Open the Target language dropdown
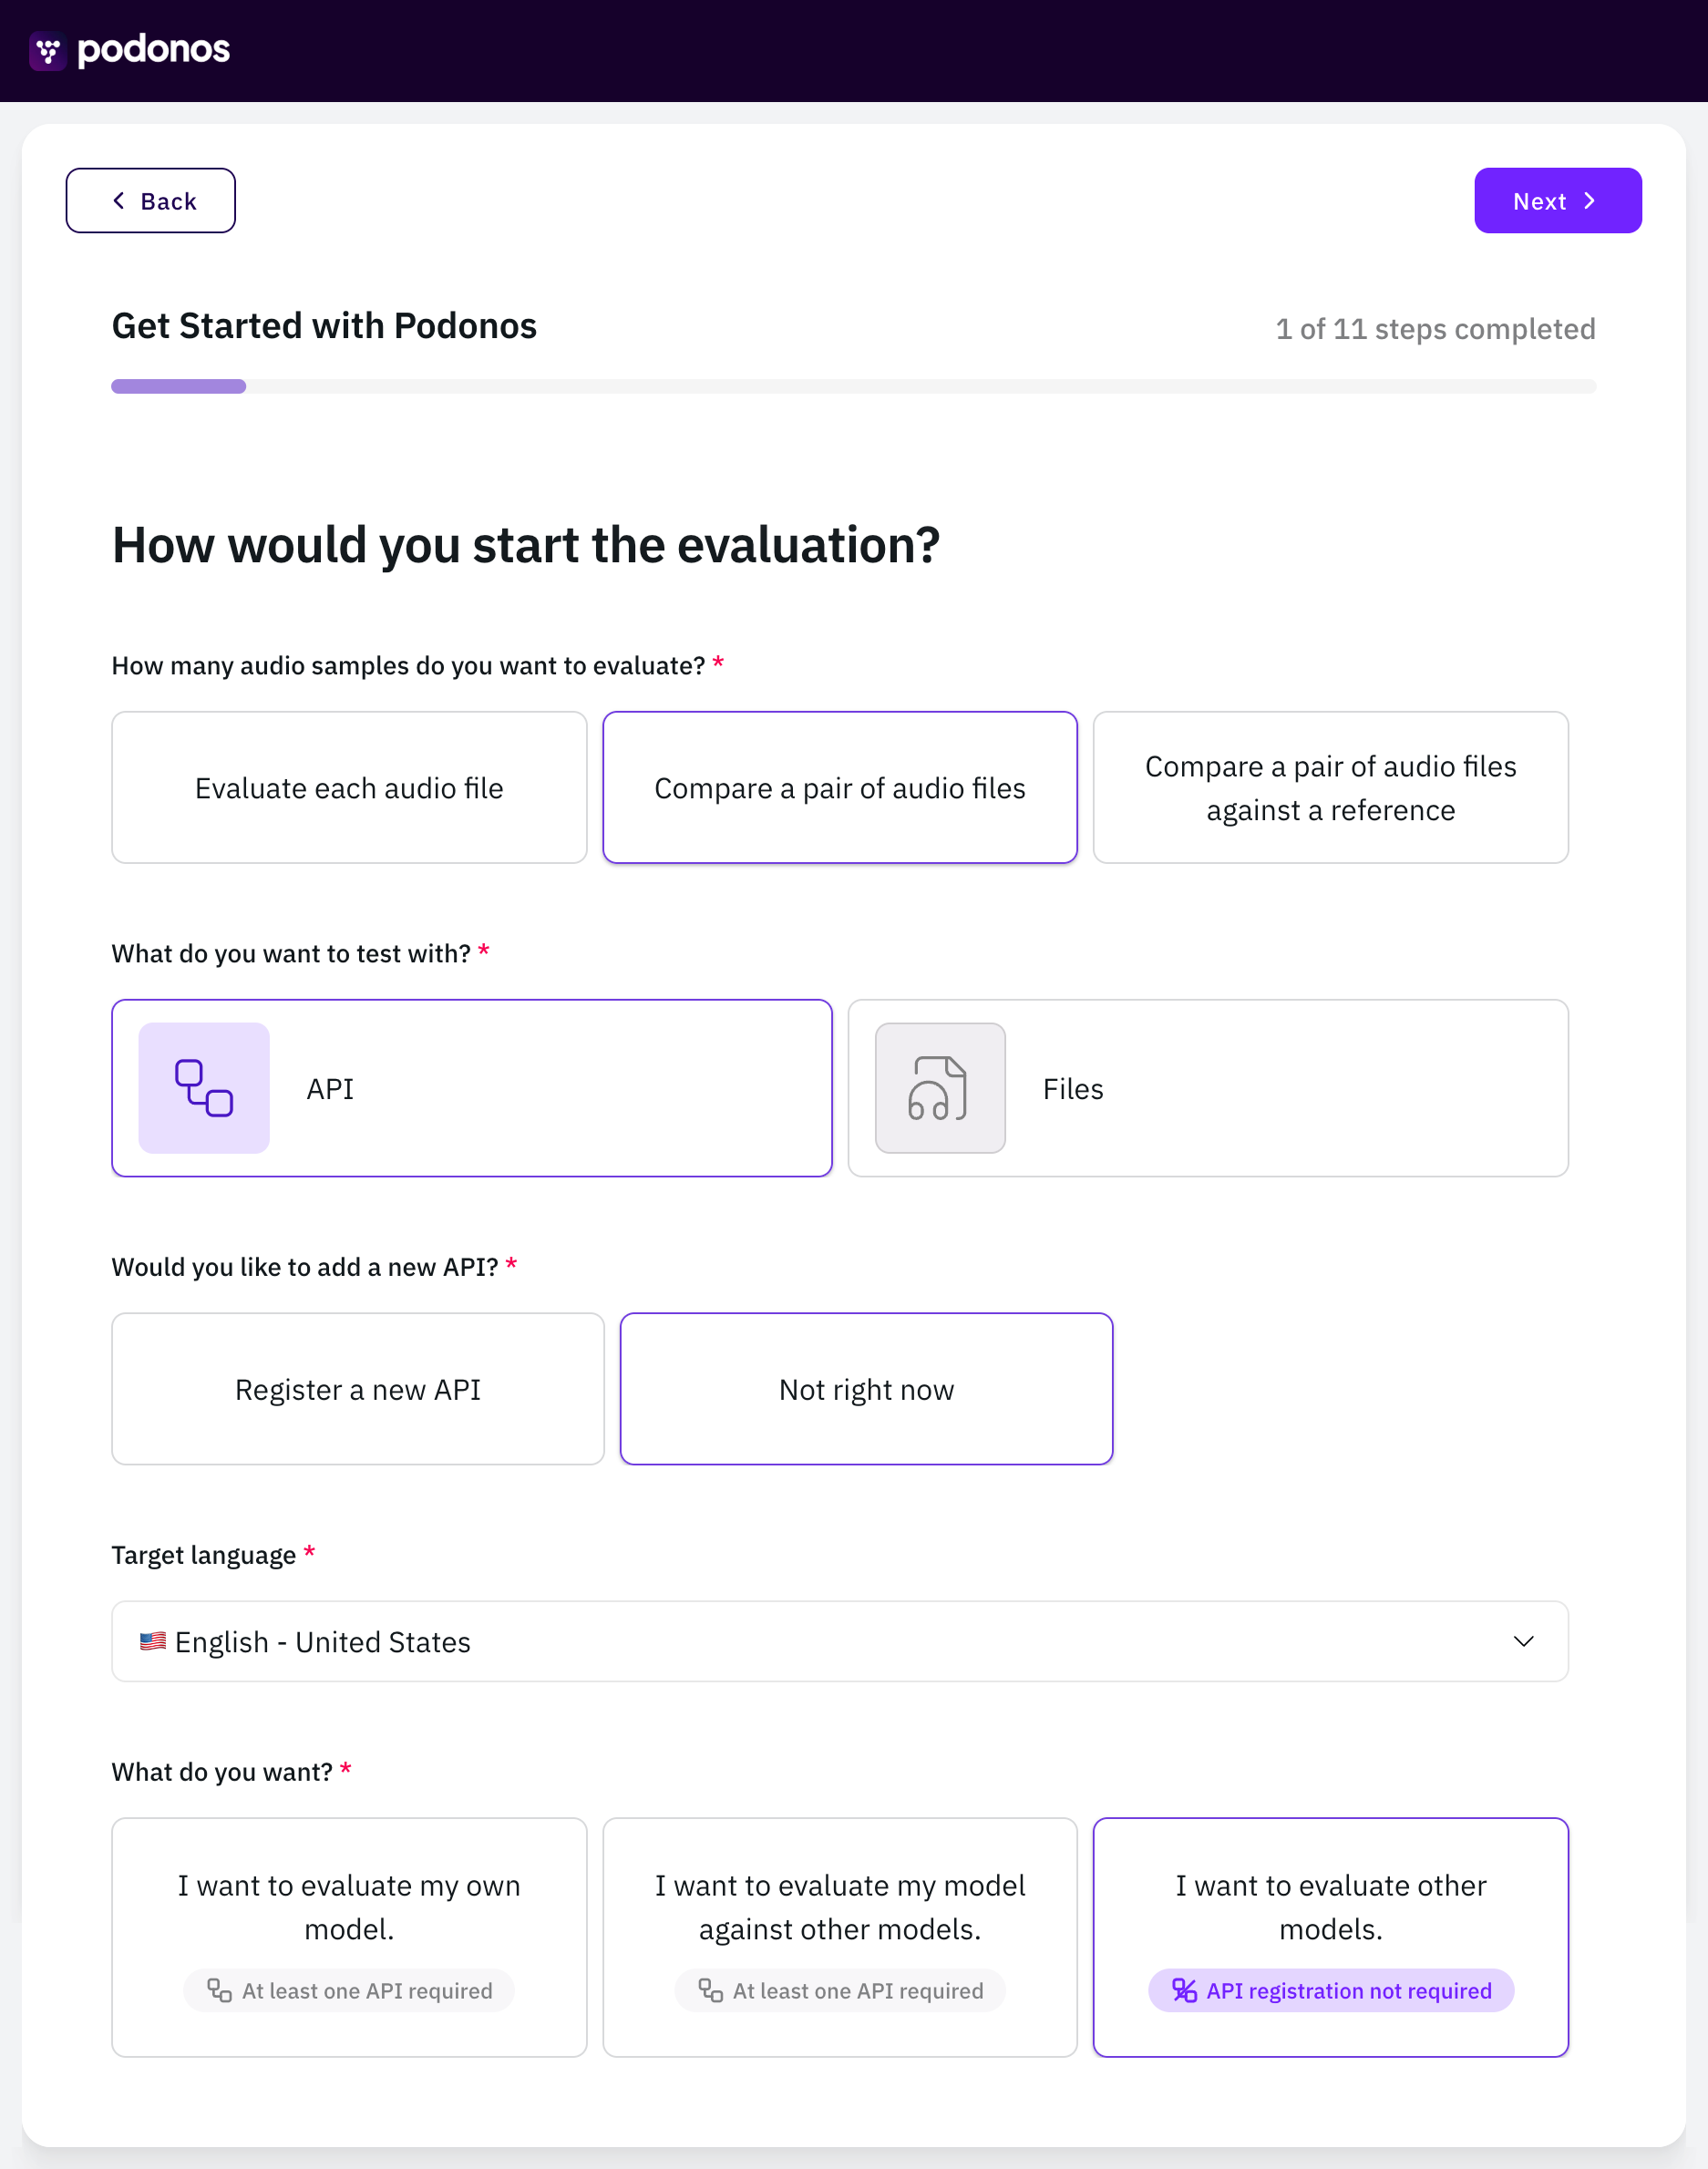This screenshot has width=1708, height=2169. (840, 1641)
